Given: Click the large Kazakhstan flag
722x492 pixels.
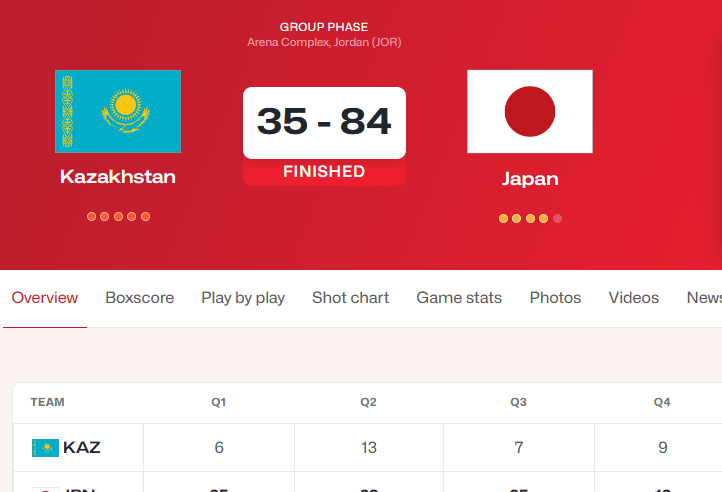Looking at the screenshot, I should pos(118,111).
